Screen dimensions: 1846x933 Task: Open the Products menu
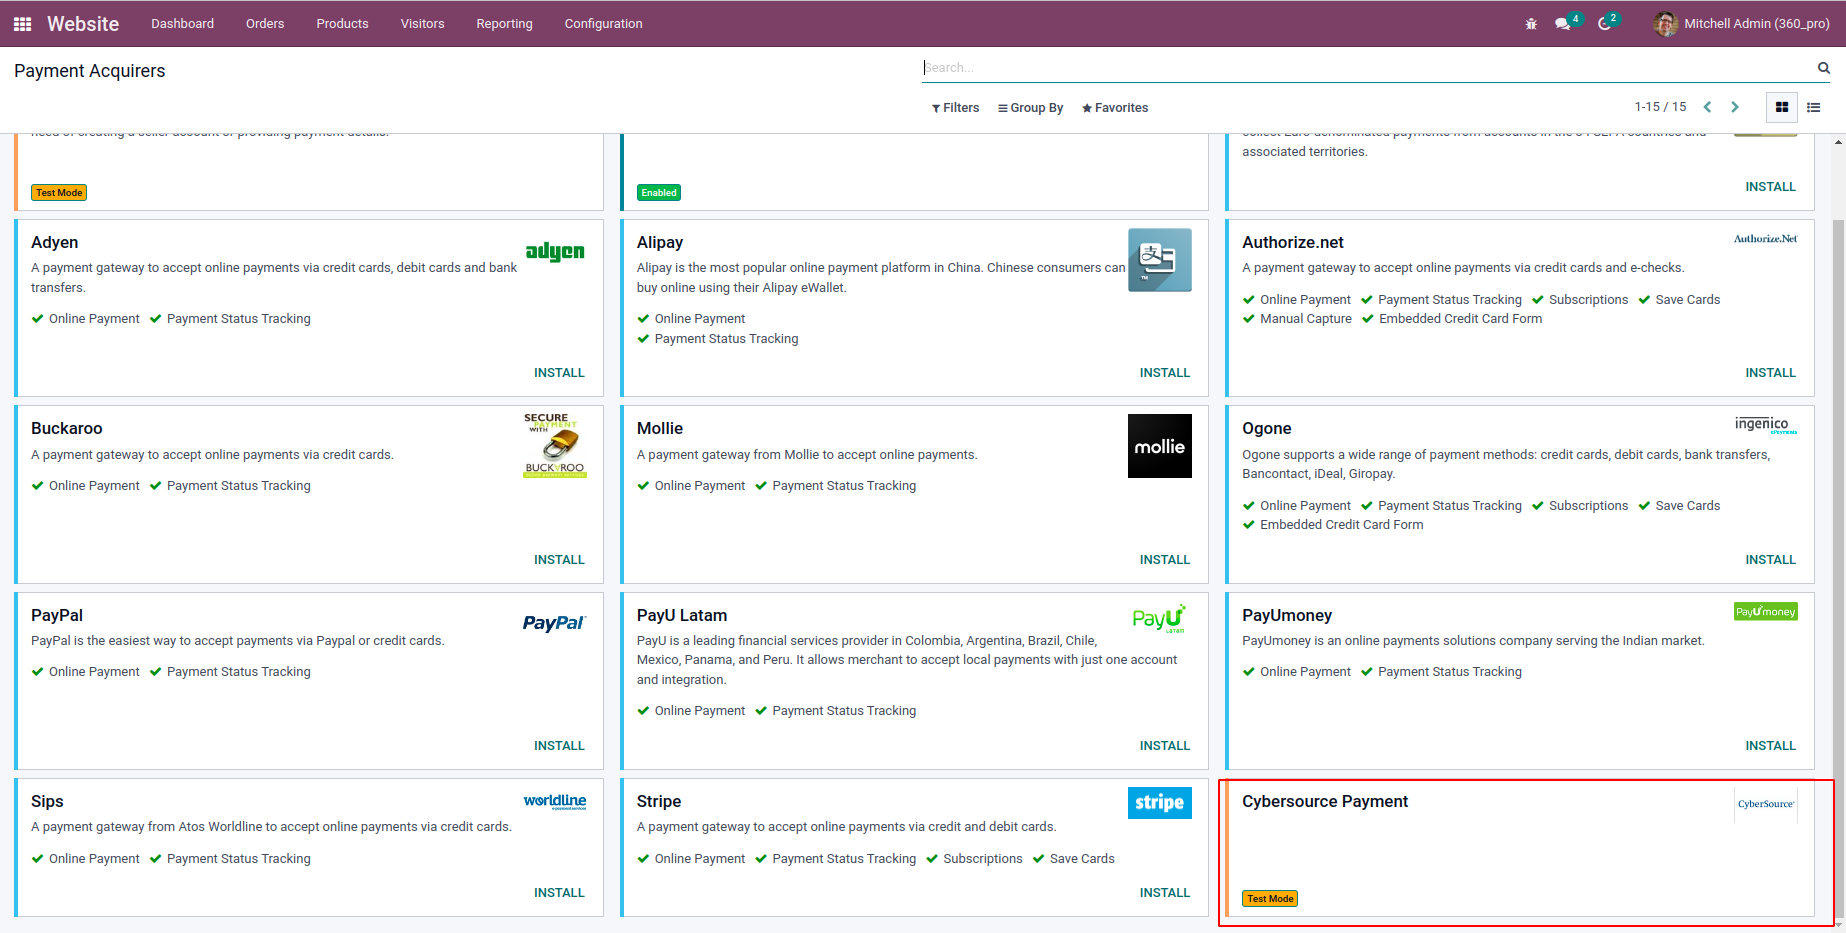coord(343,24)
